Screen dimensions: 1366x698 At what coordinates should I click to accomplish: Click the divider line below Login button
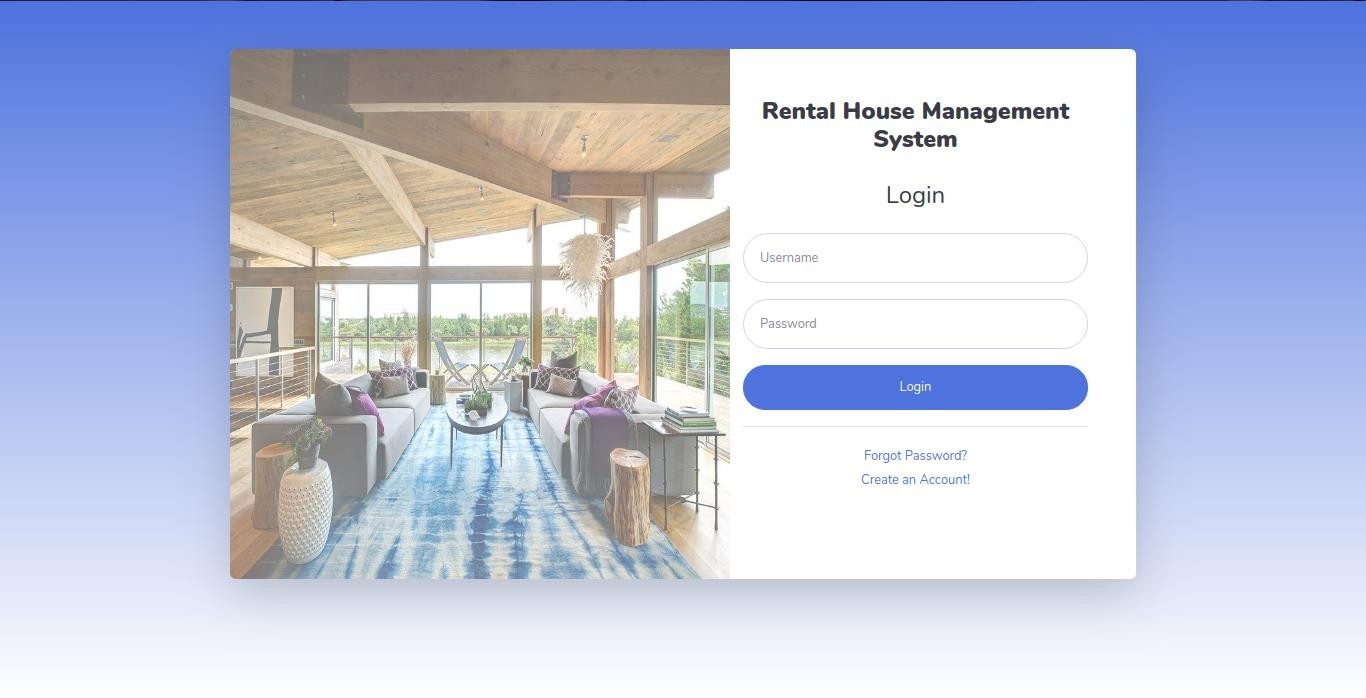(x=914, y=427)
